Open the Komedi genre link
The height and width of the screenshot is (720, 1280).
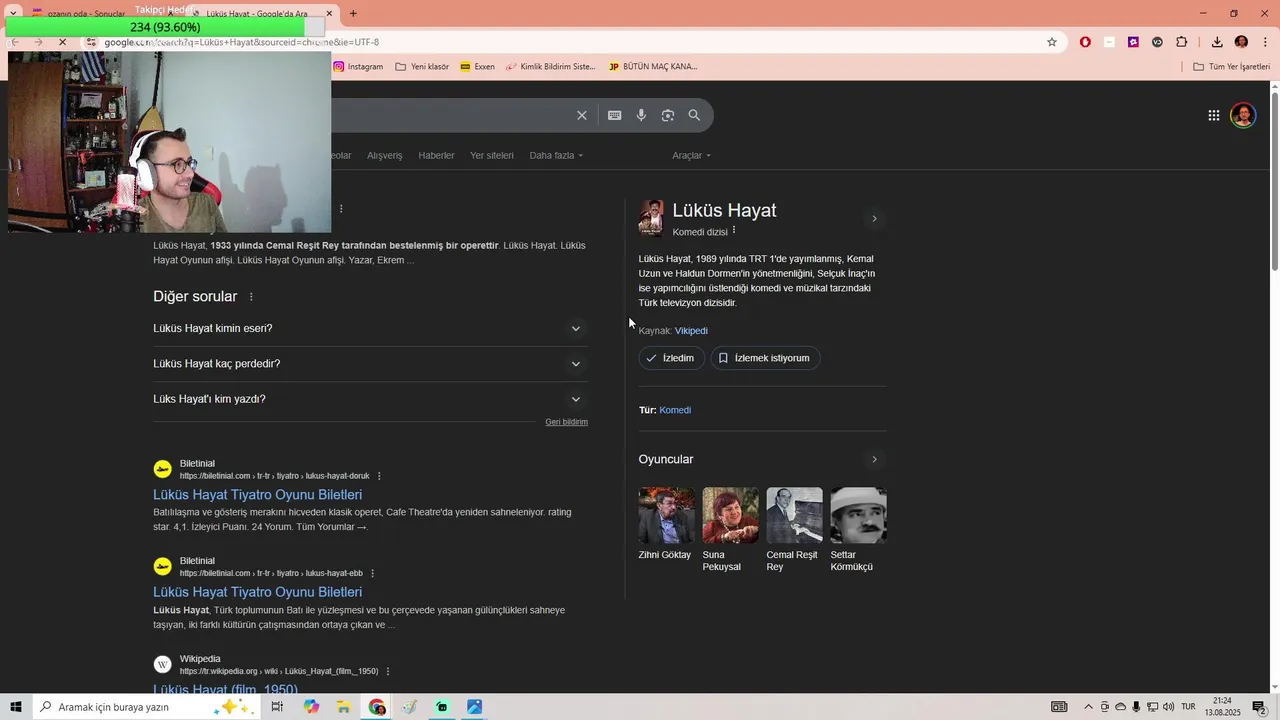(x=675, y=410)
